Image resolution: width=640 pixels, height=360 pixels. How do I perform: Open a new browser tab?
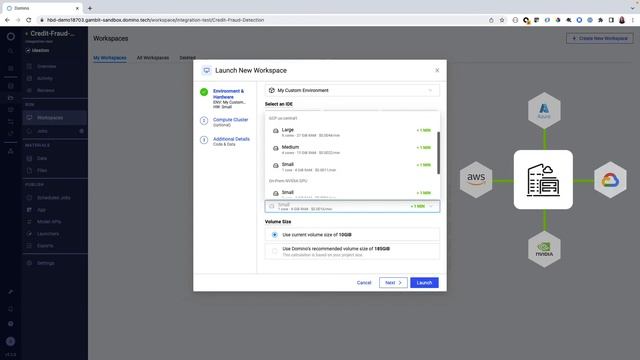tap(90, 8)
